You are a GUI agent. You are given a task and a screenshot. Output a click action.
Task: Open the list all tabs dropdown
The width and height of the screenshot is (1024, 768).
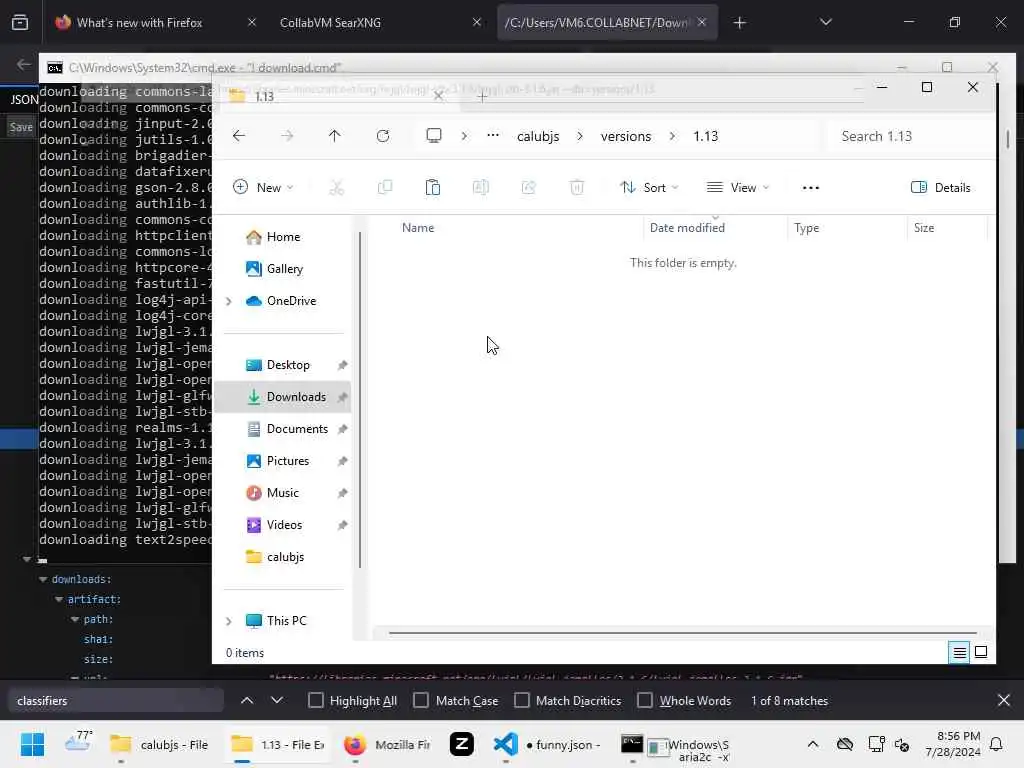click(x=825, y=23)
